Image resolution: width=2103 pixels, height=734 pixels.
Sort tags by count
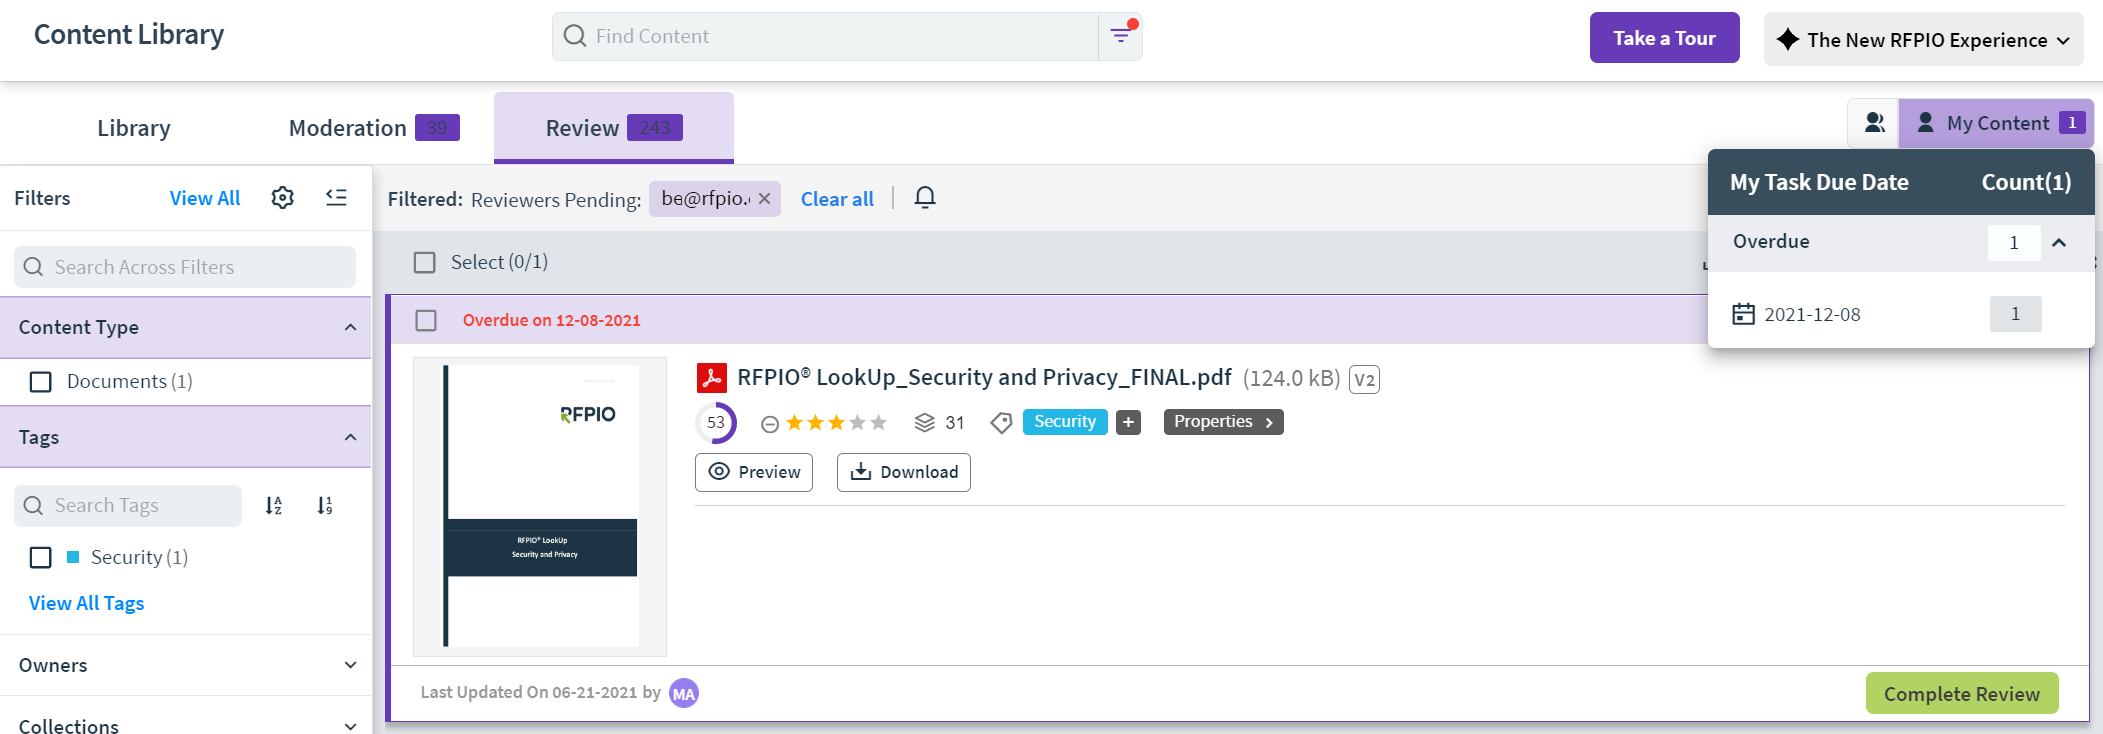coord(325,506)
